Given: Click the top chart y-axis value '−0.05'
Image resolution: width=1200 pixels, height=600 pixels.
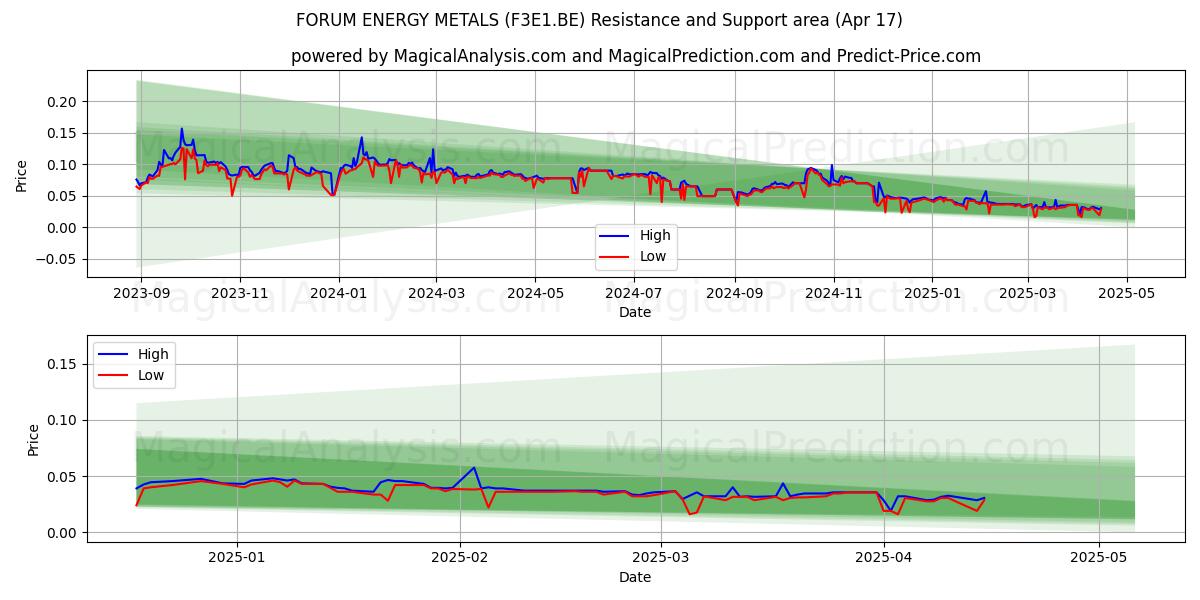Looking at the screenshot, I should 56,259.
